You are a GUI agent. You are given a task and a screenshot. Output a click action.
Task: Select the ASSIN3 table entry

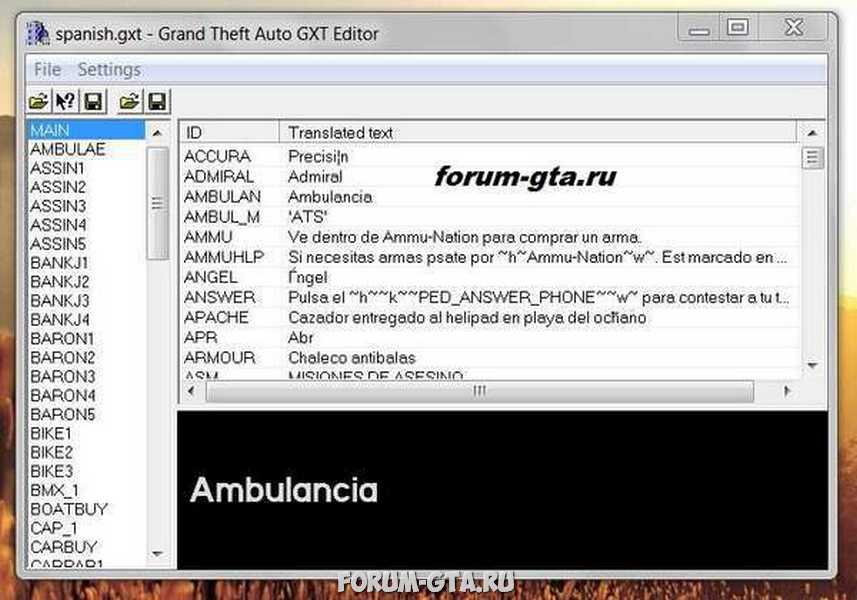87,206
